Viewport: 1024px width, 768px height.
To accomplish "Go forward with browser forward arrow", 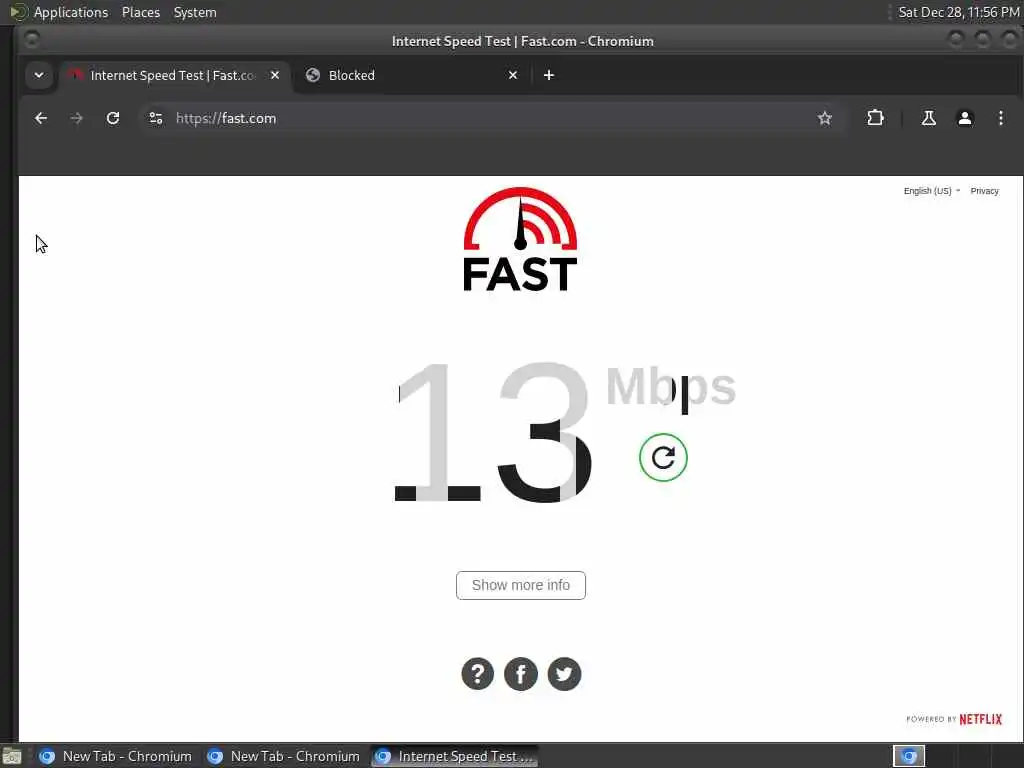I will click(x=76, y=118).
